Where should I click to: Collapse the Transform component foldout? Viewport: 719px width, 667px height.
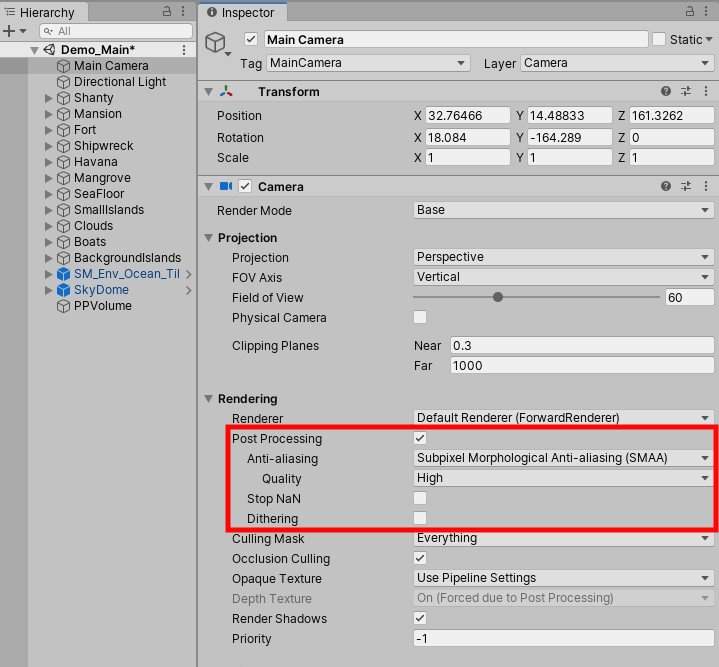tap(209, 92)
